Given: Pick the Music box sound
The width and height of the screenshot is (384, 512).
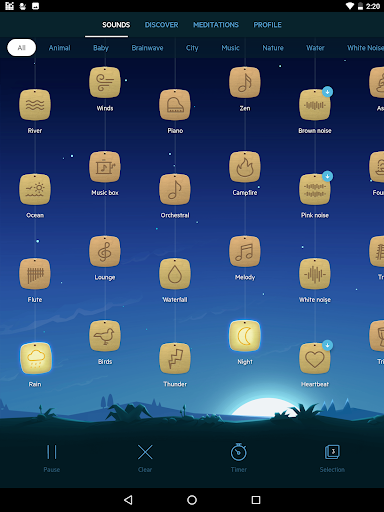Looking at the screenshot, I should click(105, 167).
